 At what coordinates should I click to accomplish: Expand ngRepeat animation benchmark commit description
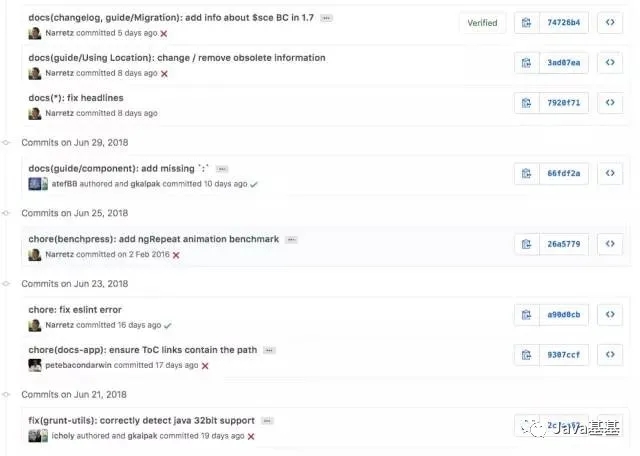291,240
